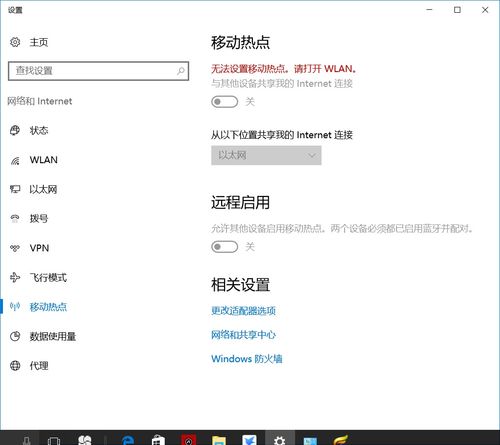The image size is (500, 445).
Task: Select the 飞行模式 airplane icon
Action: tap(15, 277)
